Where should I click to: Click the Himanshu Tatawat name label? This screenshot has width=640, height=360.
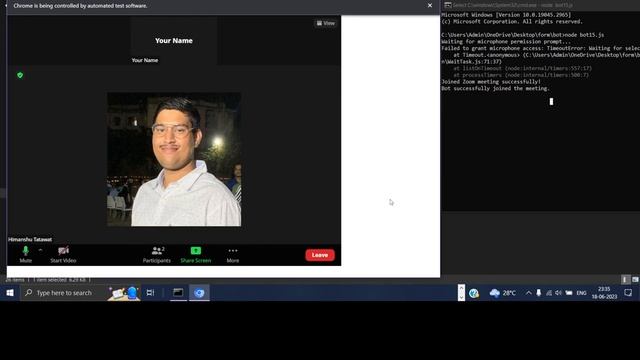pyautogui.click(x=30, y=240)
